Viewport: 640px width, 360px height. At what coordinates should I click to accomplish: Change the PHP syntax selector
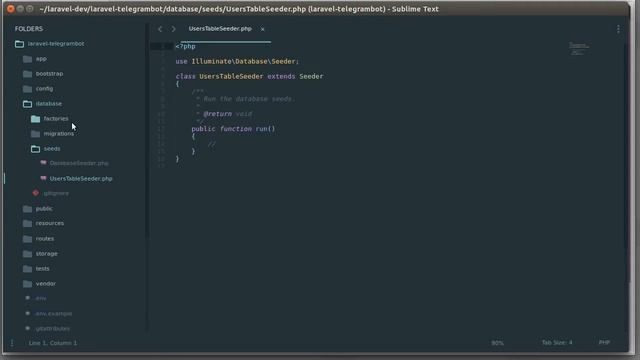click(x=604, y=342)
